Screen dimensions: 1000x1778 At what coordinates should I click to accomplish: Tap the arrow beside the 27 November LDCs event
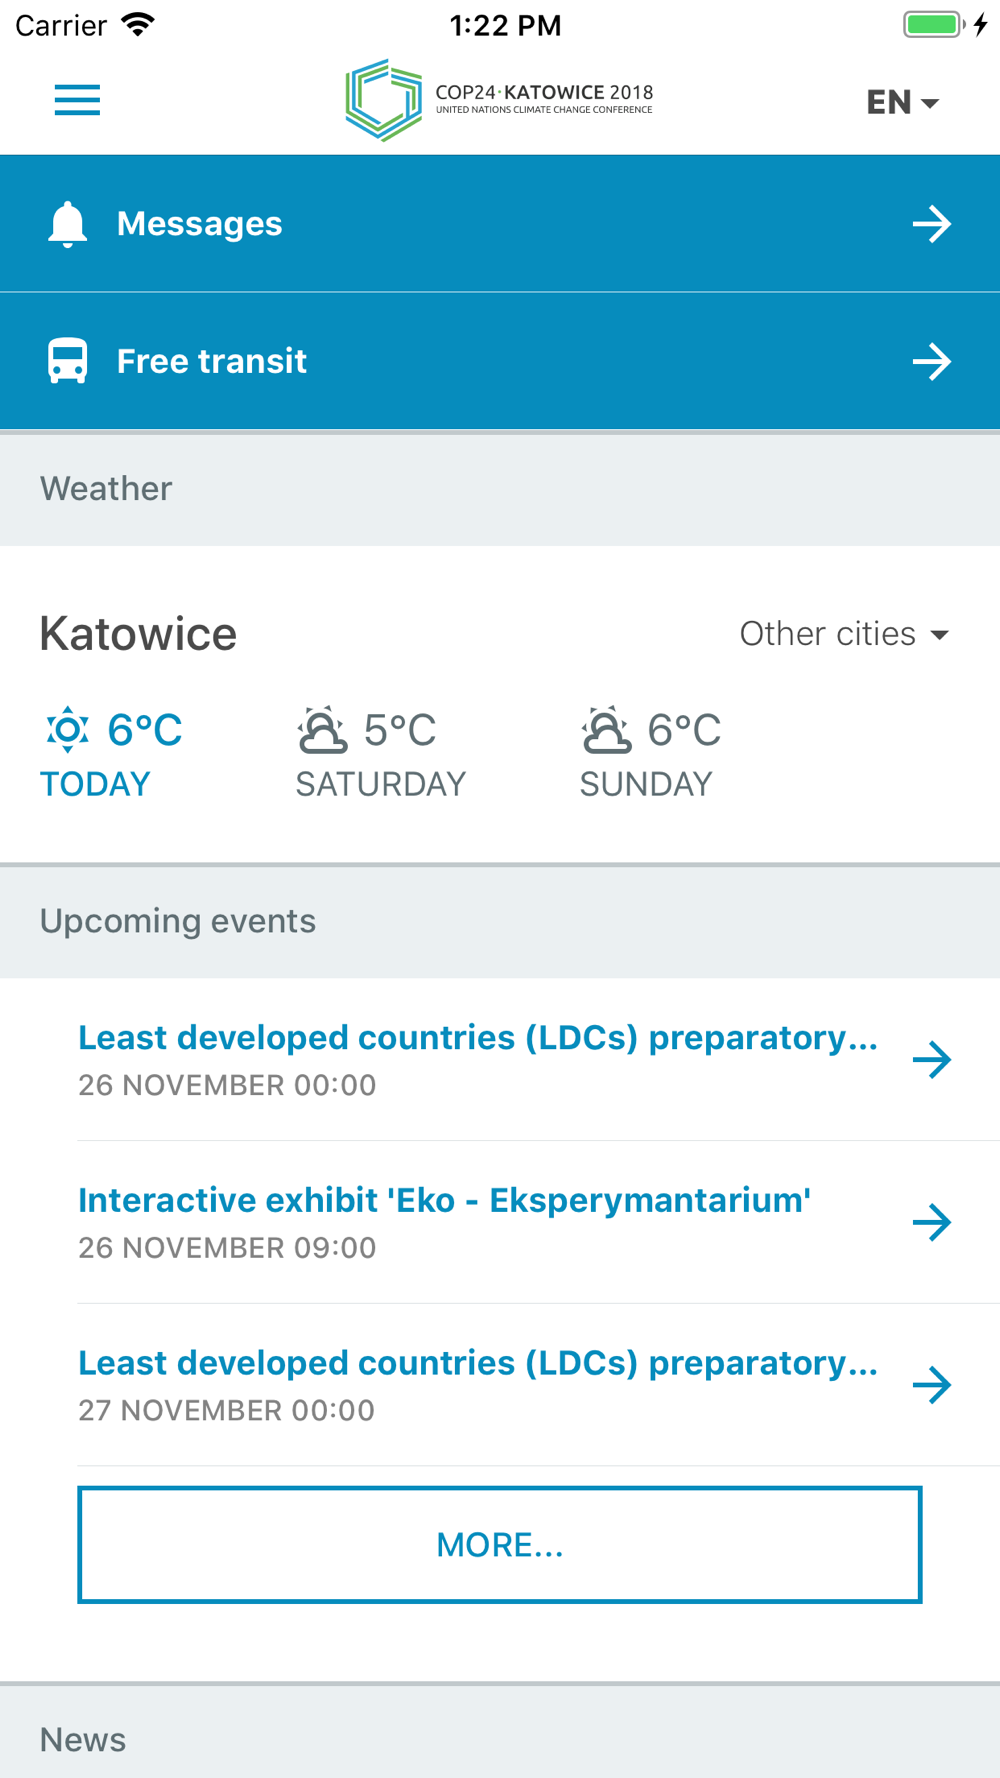pyautogui.click(x=932, y=1385)
